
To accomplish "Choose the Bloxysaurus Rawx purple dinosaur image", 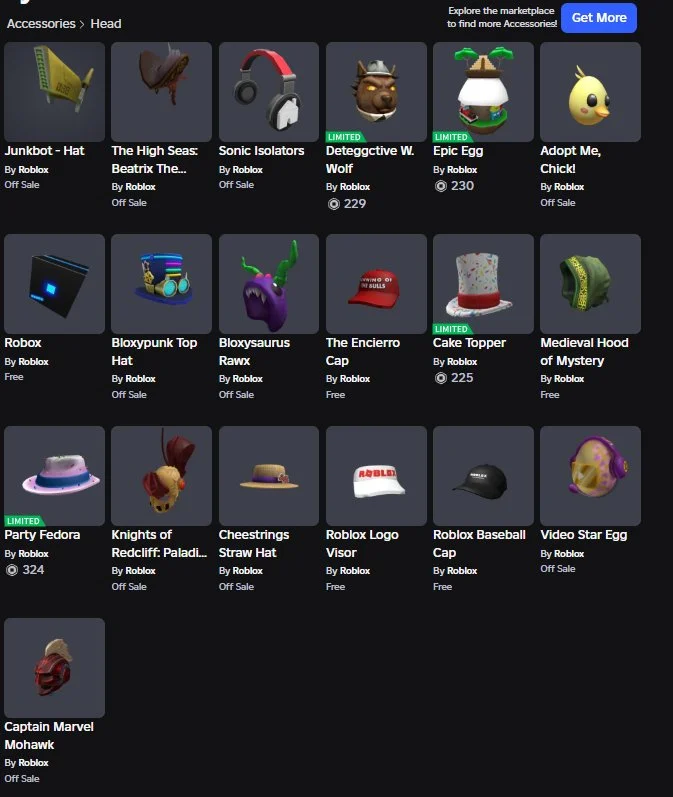I will (x=269, y=284).
